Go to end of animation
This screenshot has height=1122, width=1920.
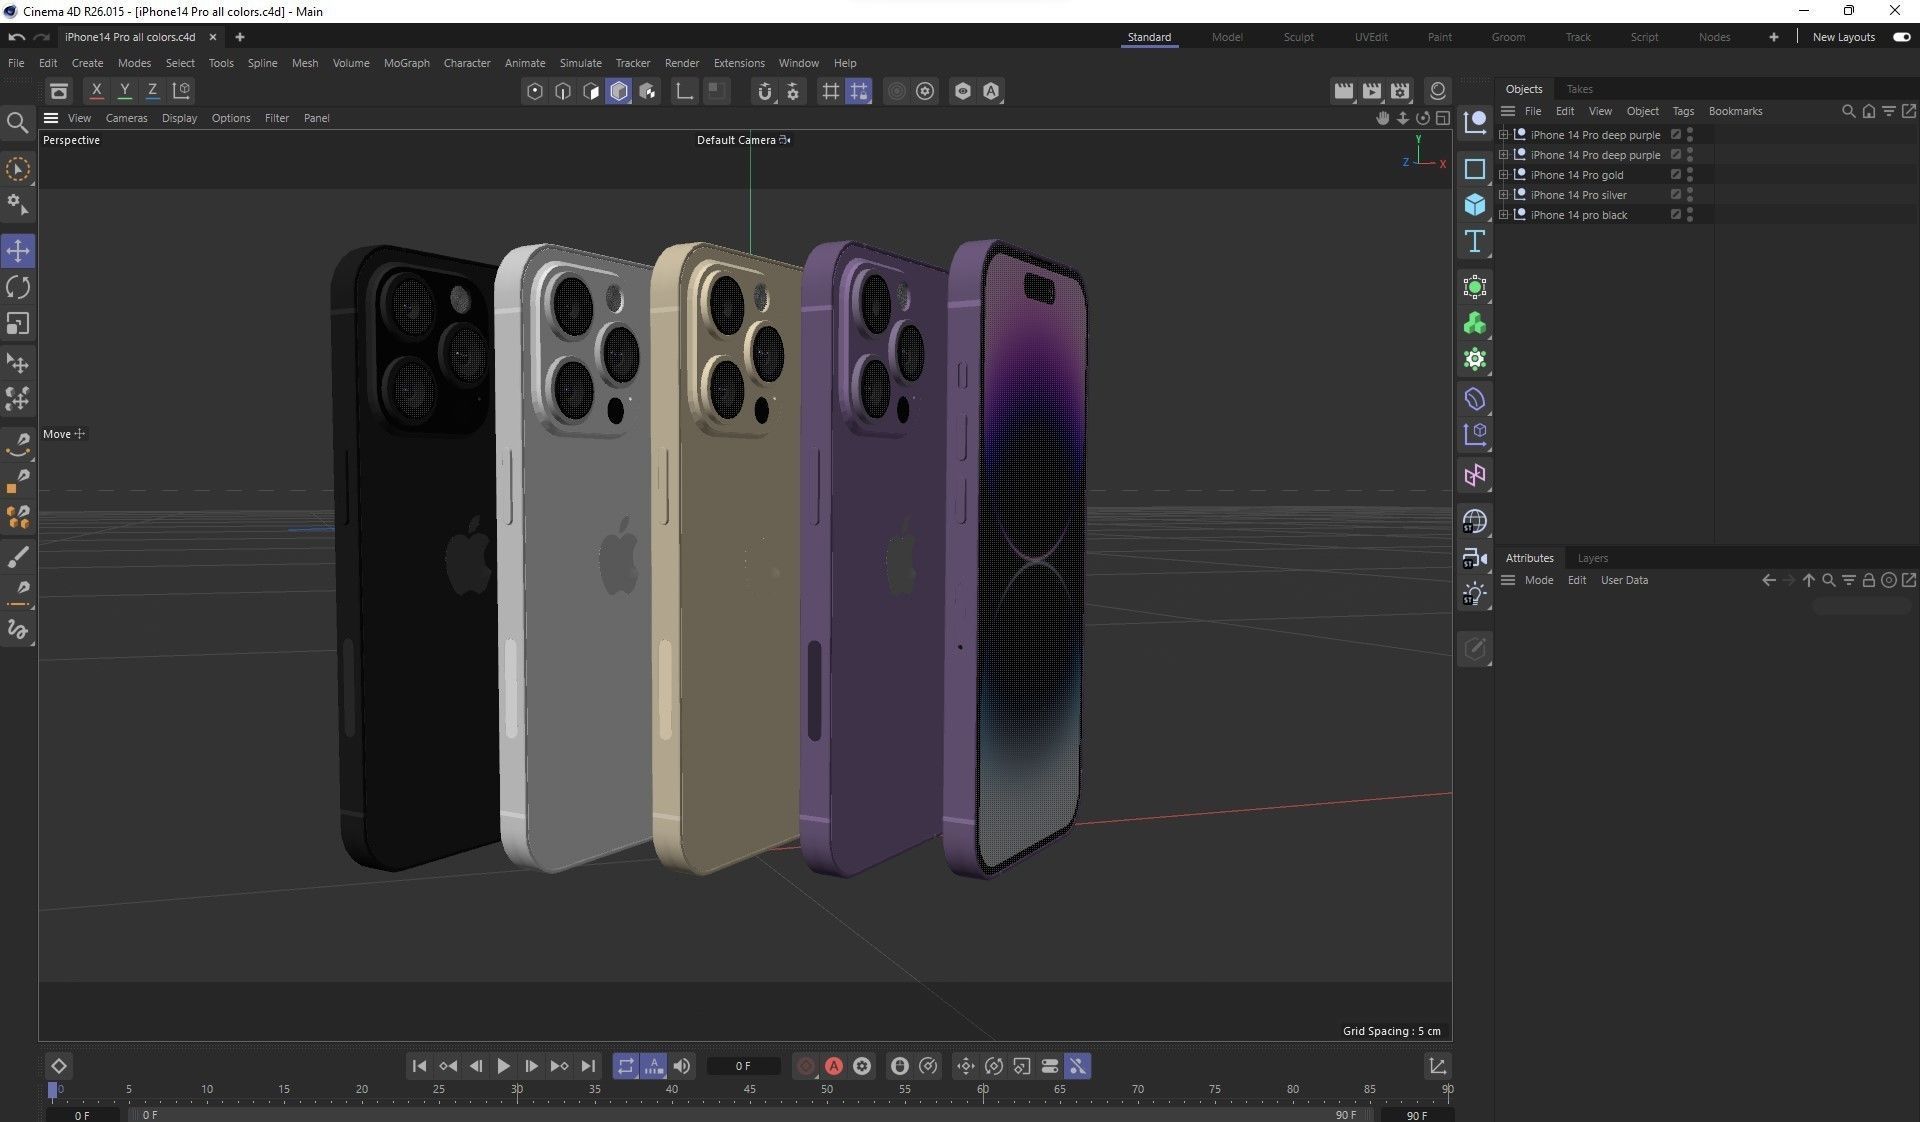pos(588,1066)
